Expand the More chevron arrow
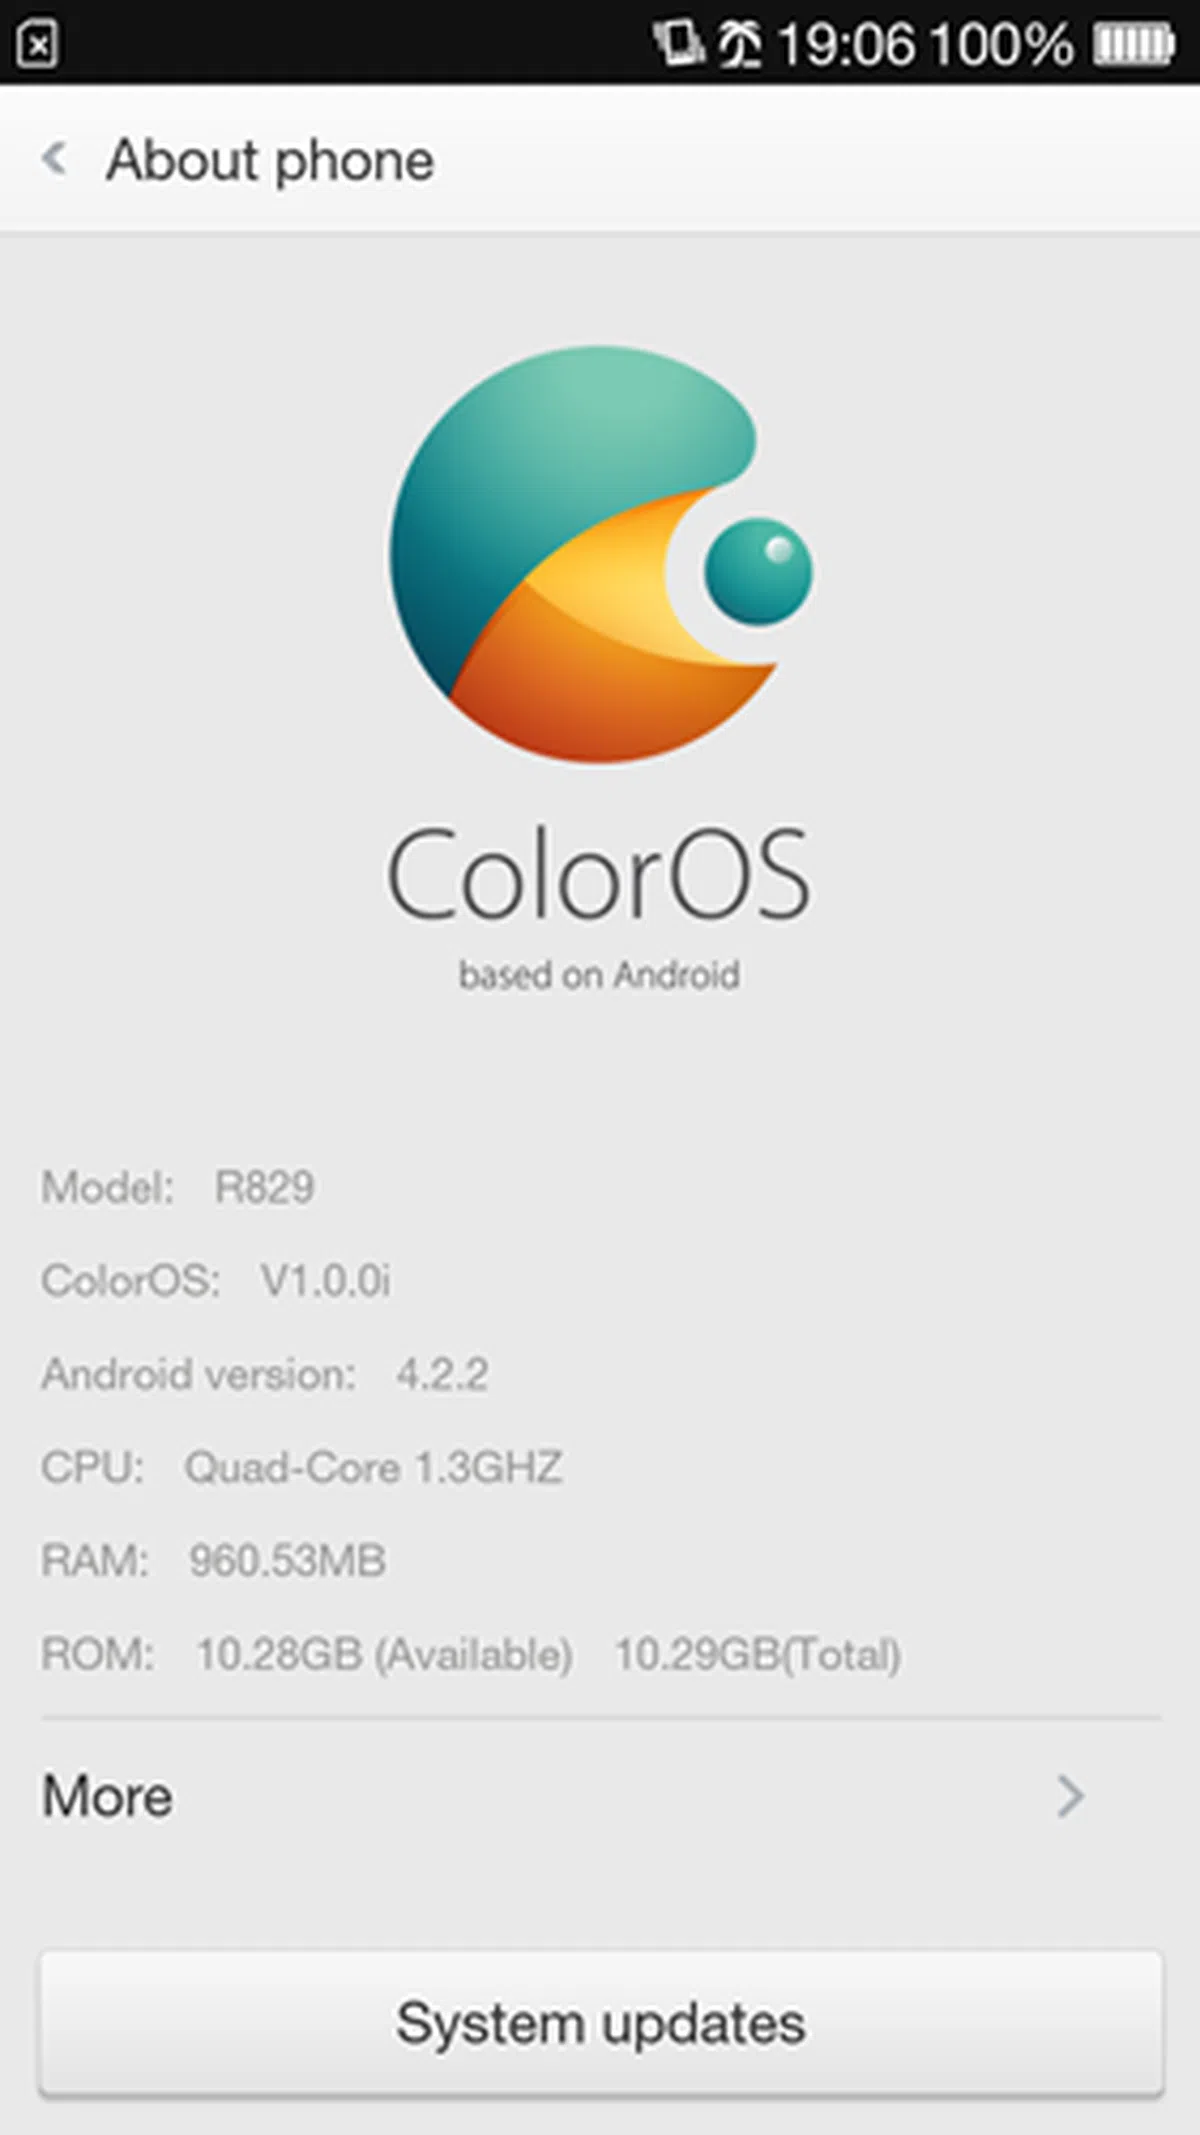The image size is (1200, 2135). point(1070,1796)
